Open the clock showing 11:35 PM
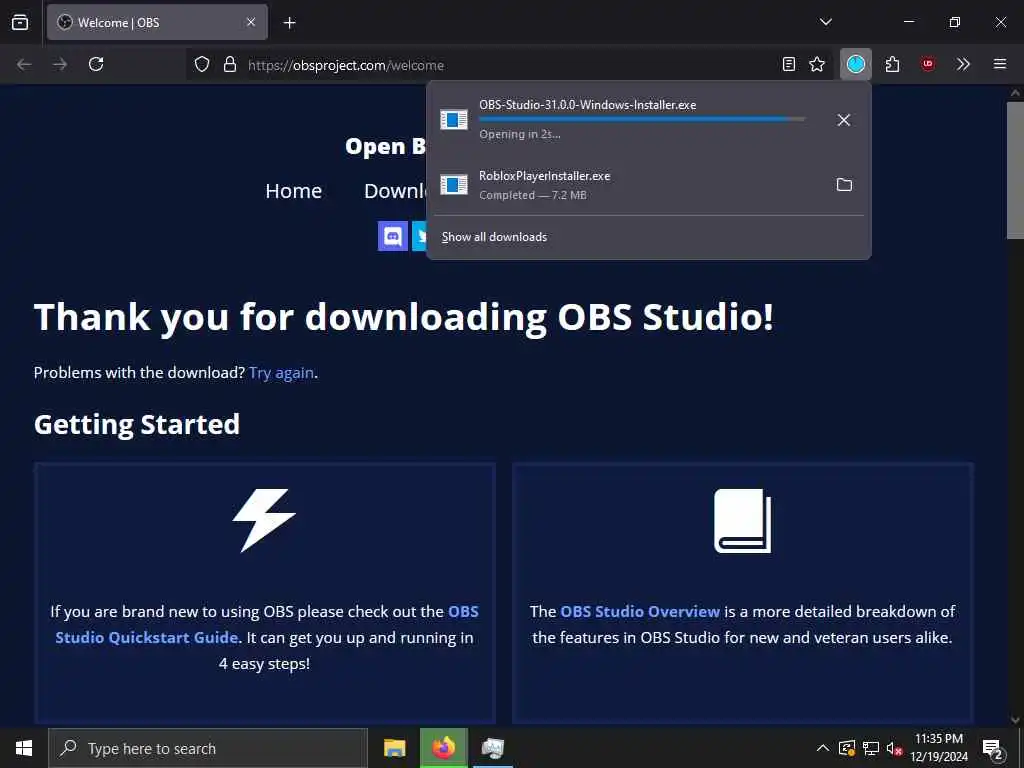 click(x=939, y=748)
